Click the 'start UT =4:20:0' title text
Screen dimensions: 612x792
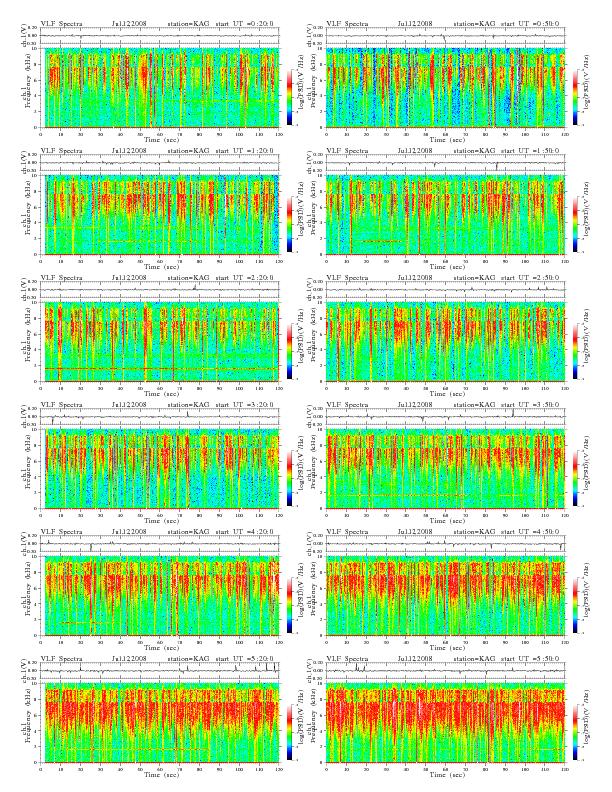coord(244,532)
